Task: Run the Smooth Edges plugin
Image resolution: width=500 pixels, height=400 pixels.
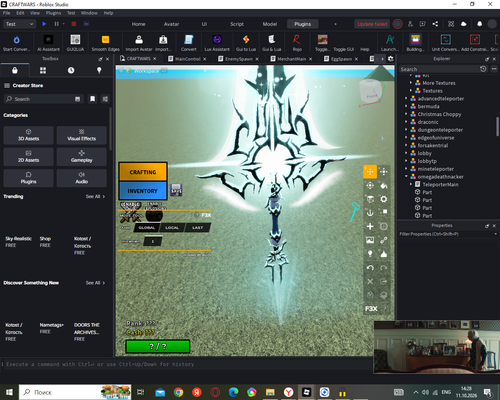Action: coord(105,43)
